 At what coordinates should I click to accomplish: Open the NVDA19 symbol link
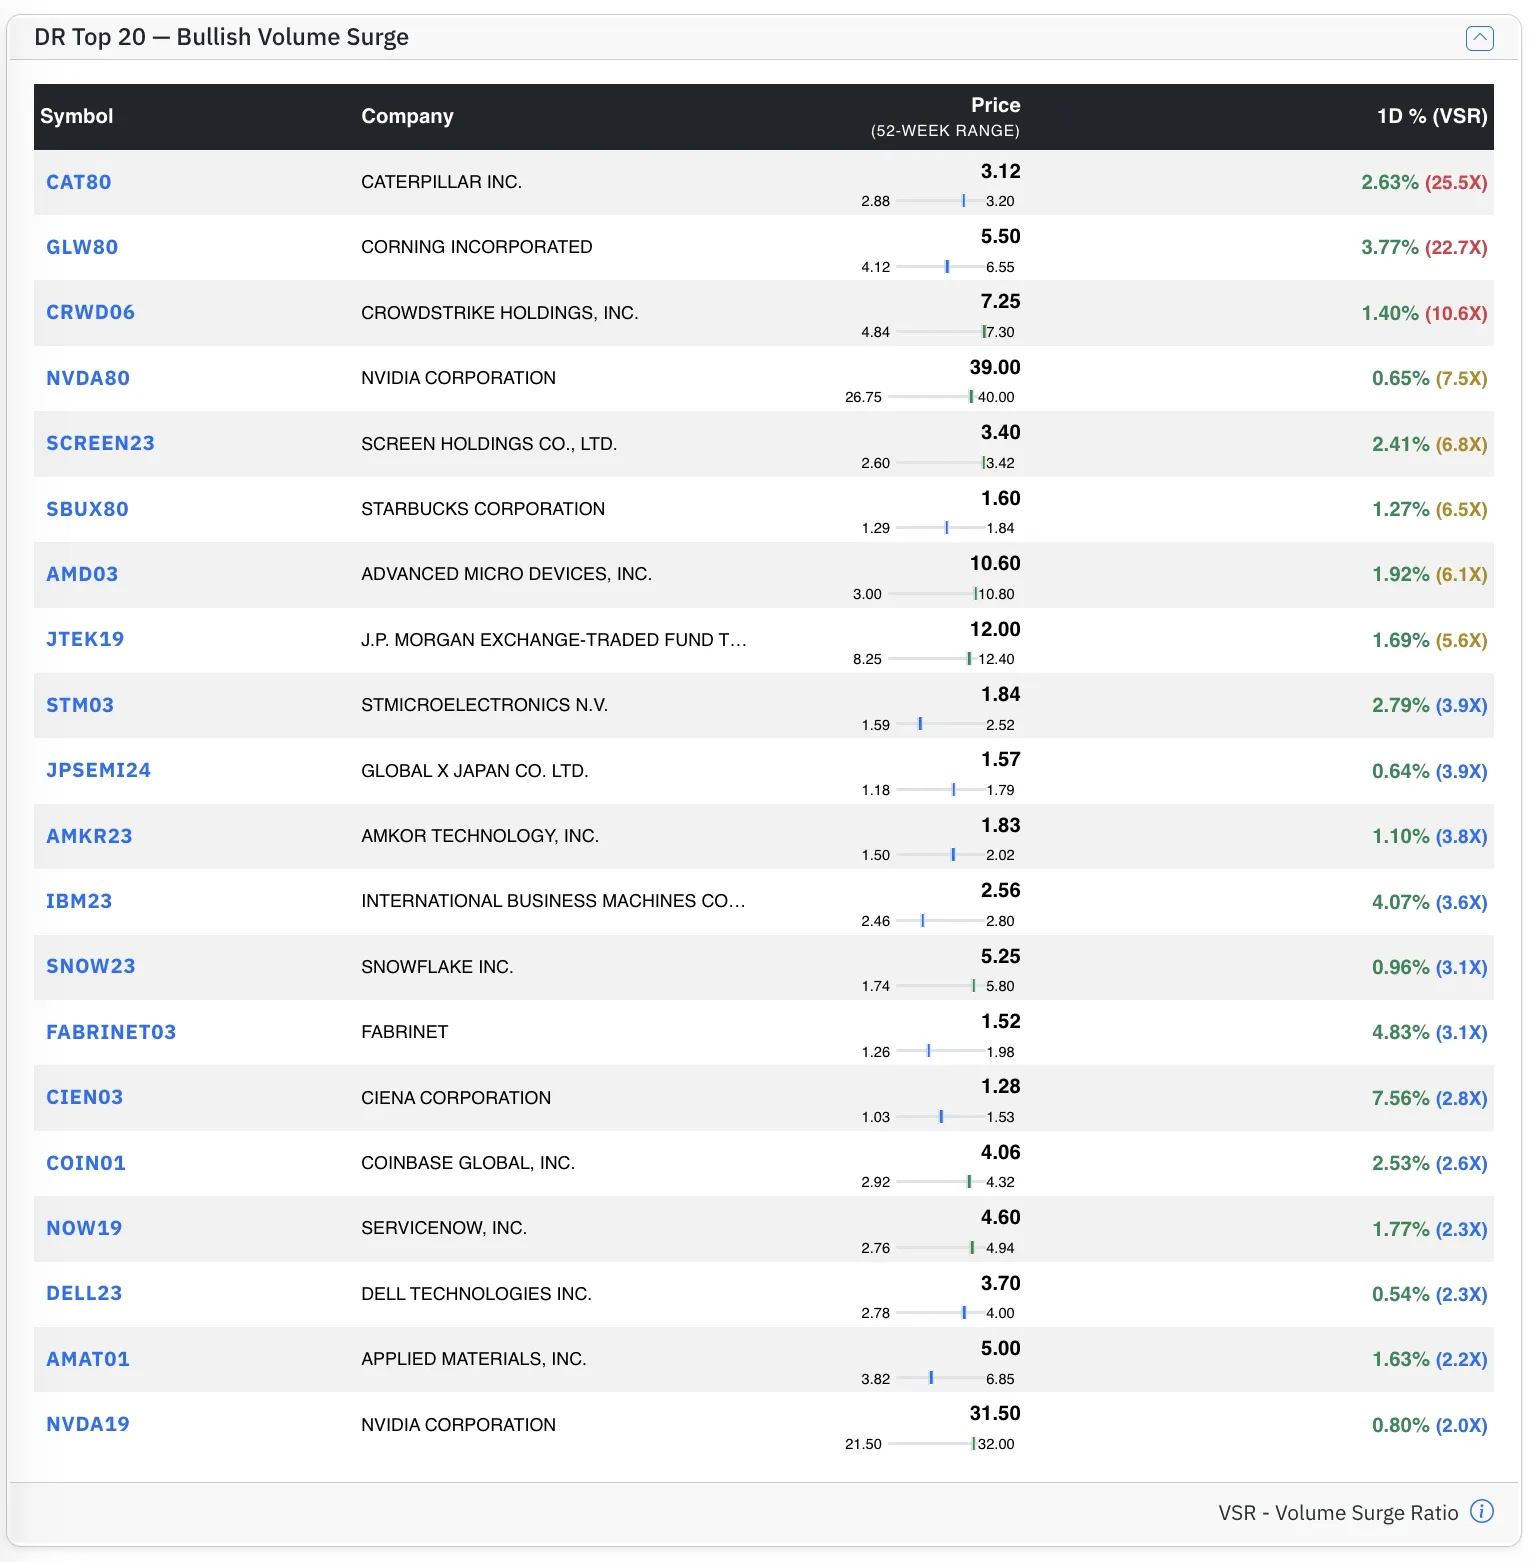click(x=88, y=1424)
